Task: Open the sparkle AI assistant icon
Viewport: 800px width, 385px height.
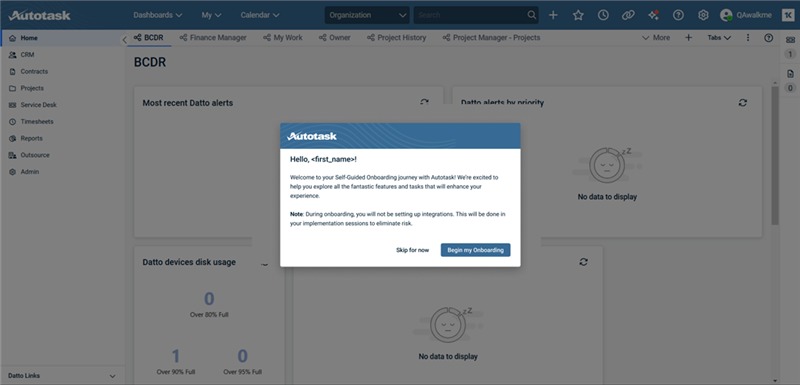Action: (x=653, y=15)
